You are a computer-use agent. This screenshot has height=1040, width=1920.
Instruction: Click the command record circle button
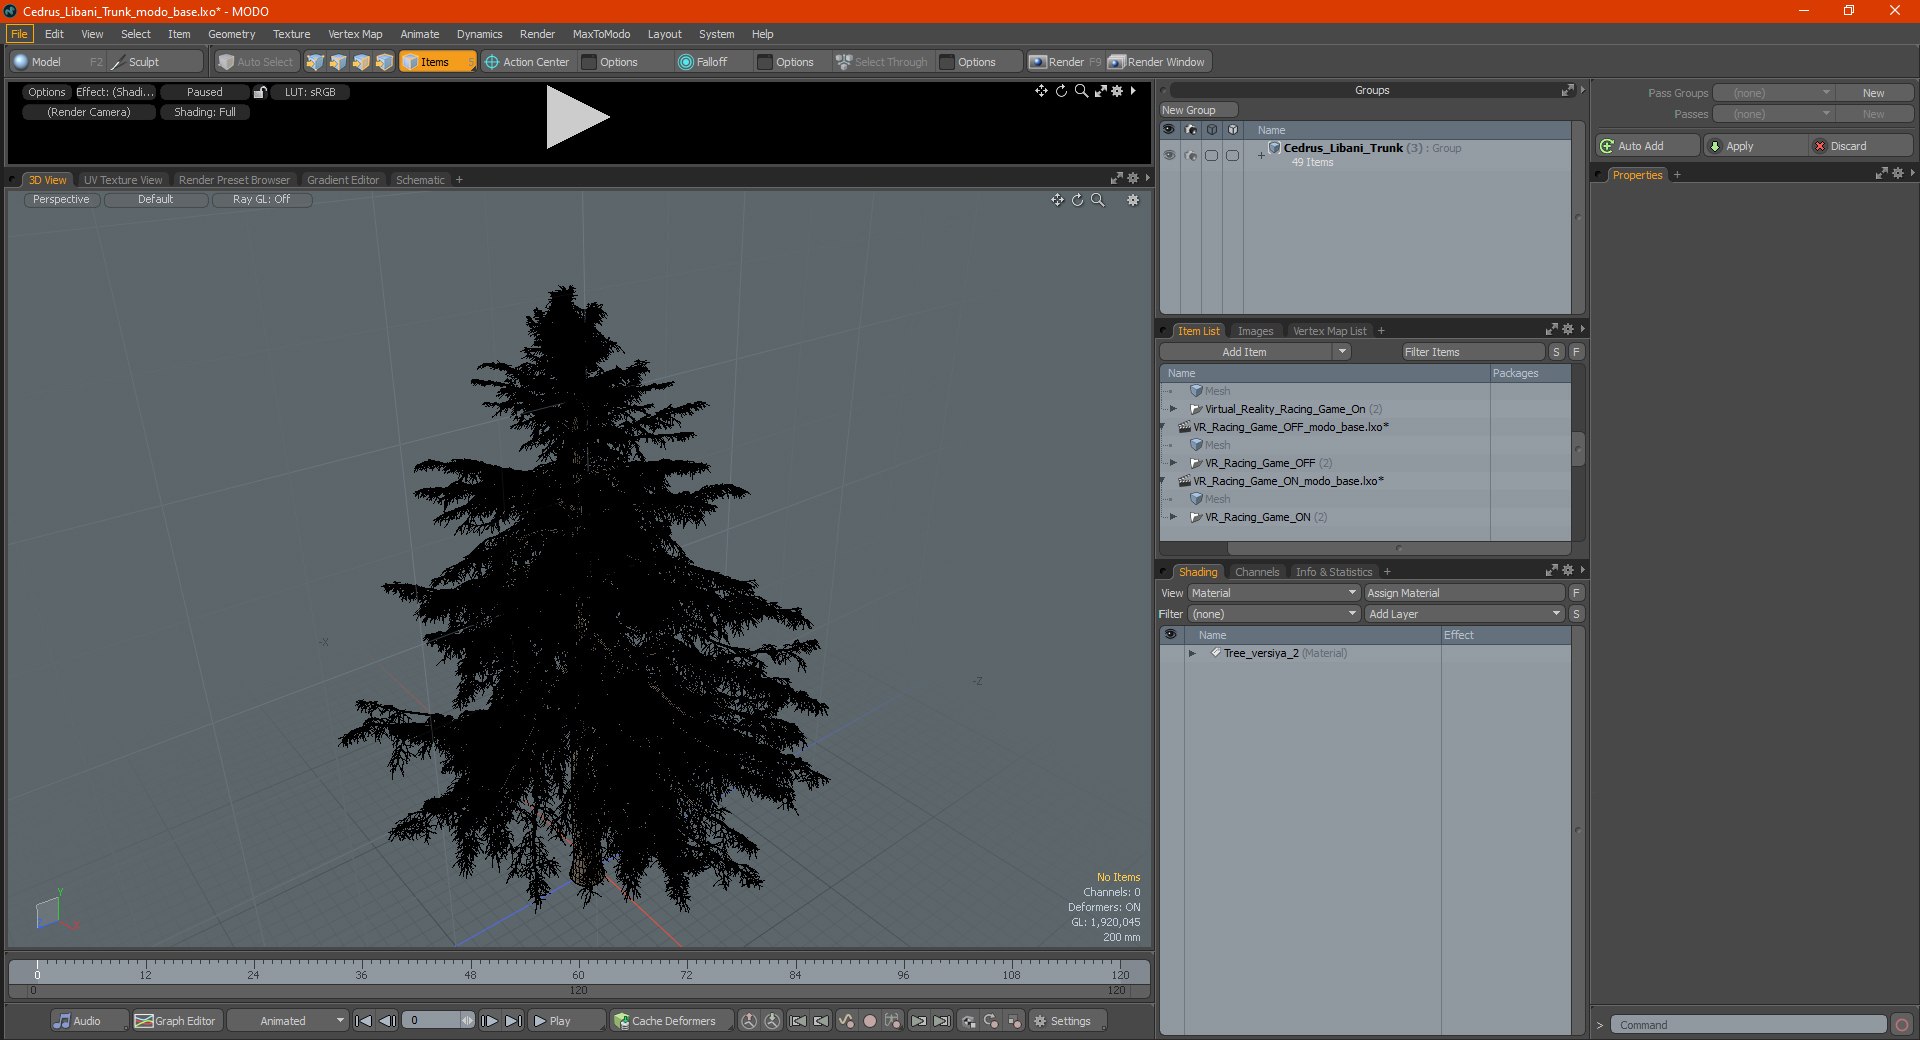[x=1902, y=1025]
